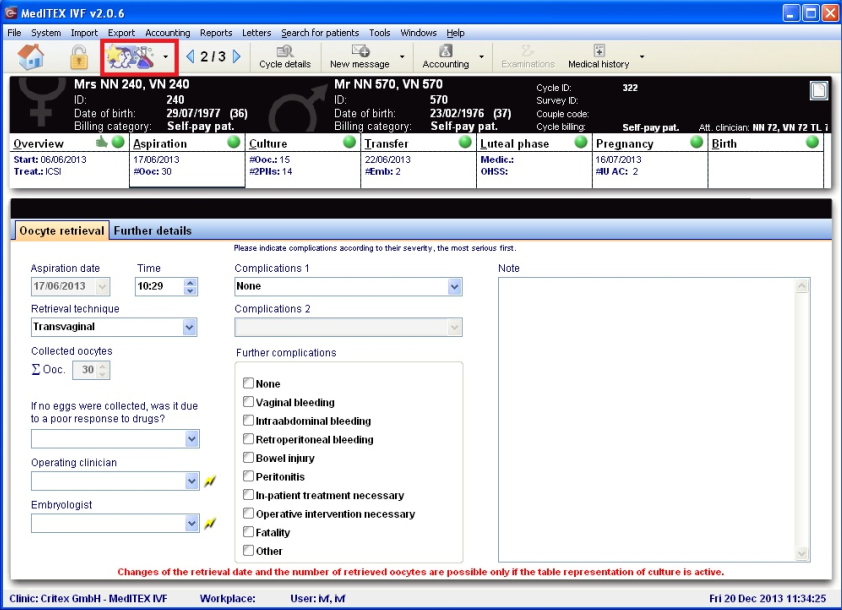Expand Accounting toolbar dropdown arrow
Screen dimensions: 842x610
481,56
